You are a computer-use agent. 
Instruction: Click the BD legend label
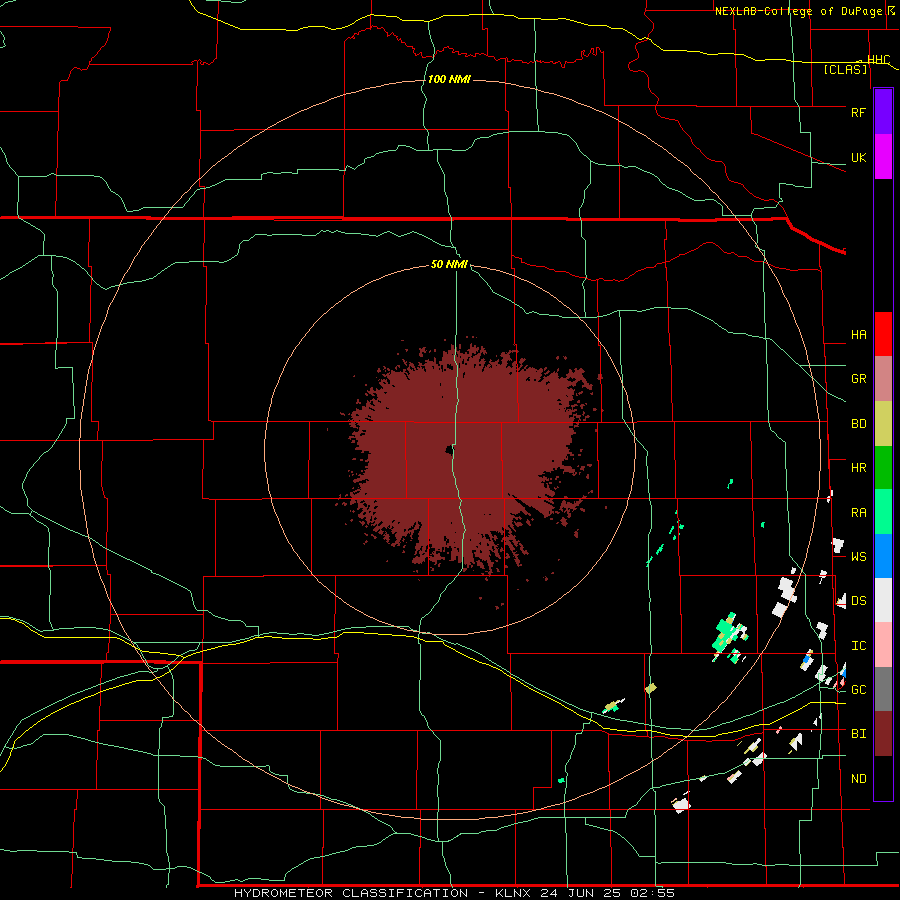point(858,424)
